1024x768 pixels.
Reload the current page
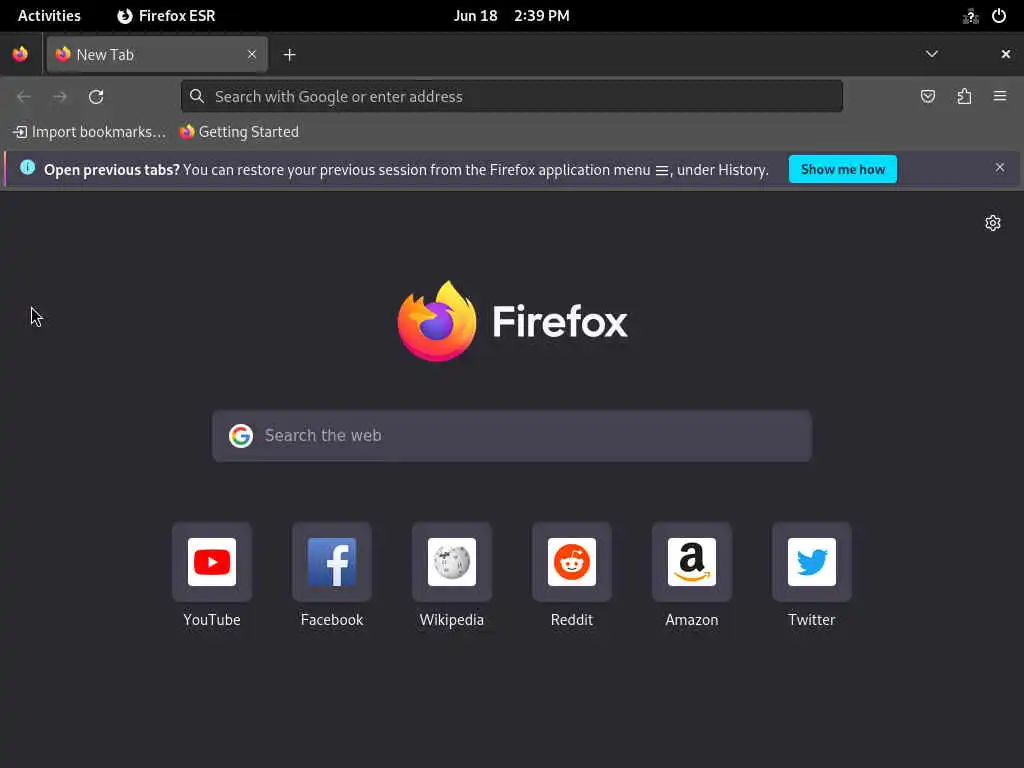[96, 97]
